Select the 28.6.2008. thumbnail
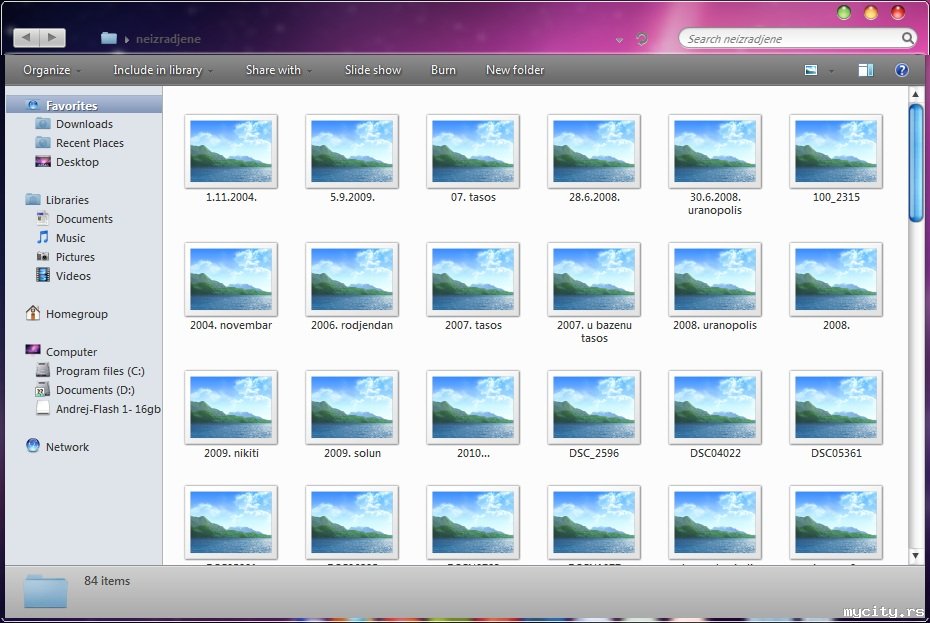This screenshot has width=930, height=623. [594, 151]
